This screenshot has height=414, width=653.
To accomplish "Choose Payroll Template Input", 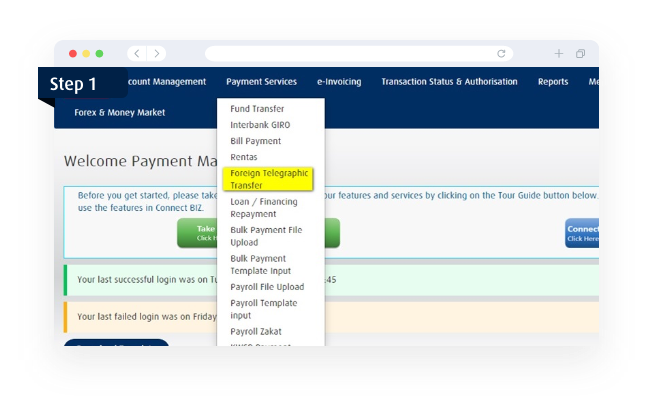I will (x=264, y=309).
